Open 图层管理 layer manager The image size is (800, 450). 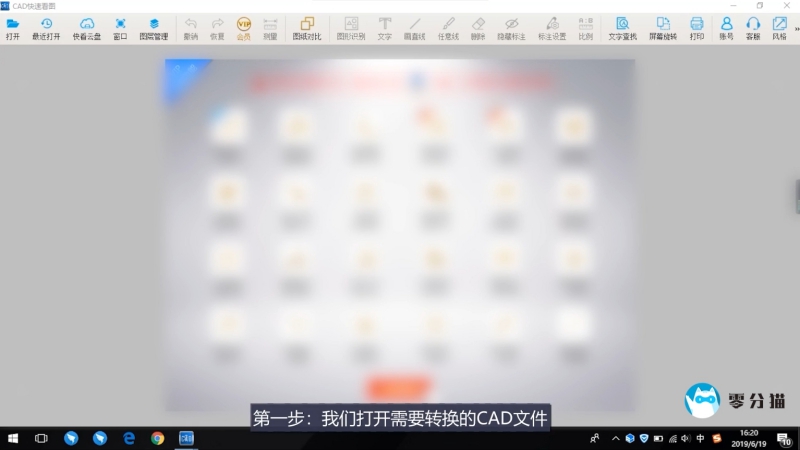(x=154, y=29)
